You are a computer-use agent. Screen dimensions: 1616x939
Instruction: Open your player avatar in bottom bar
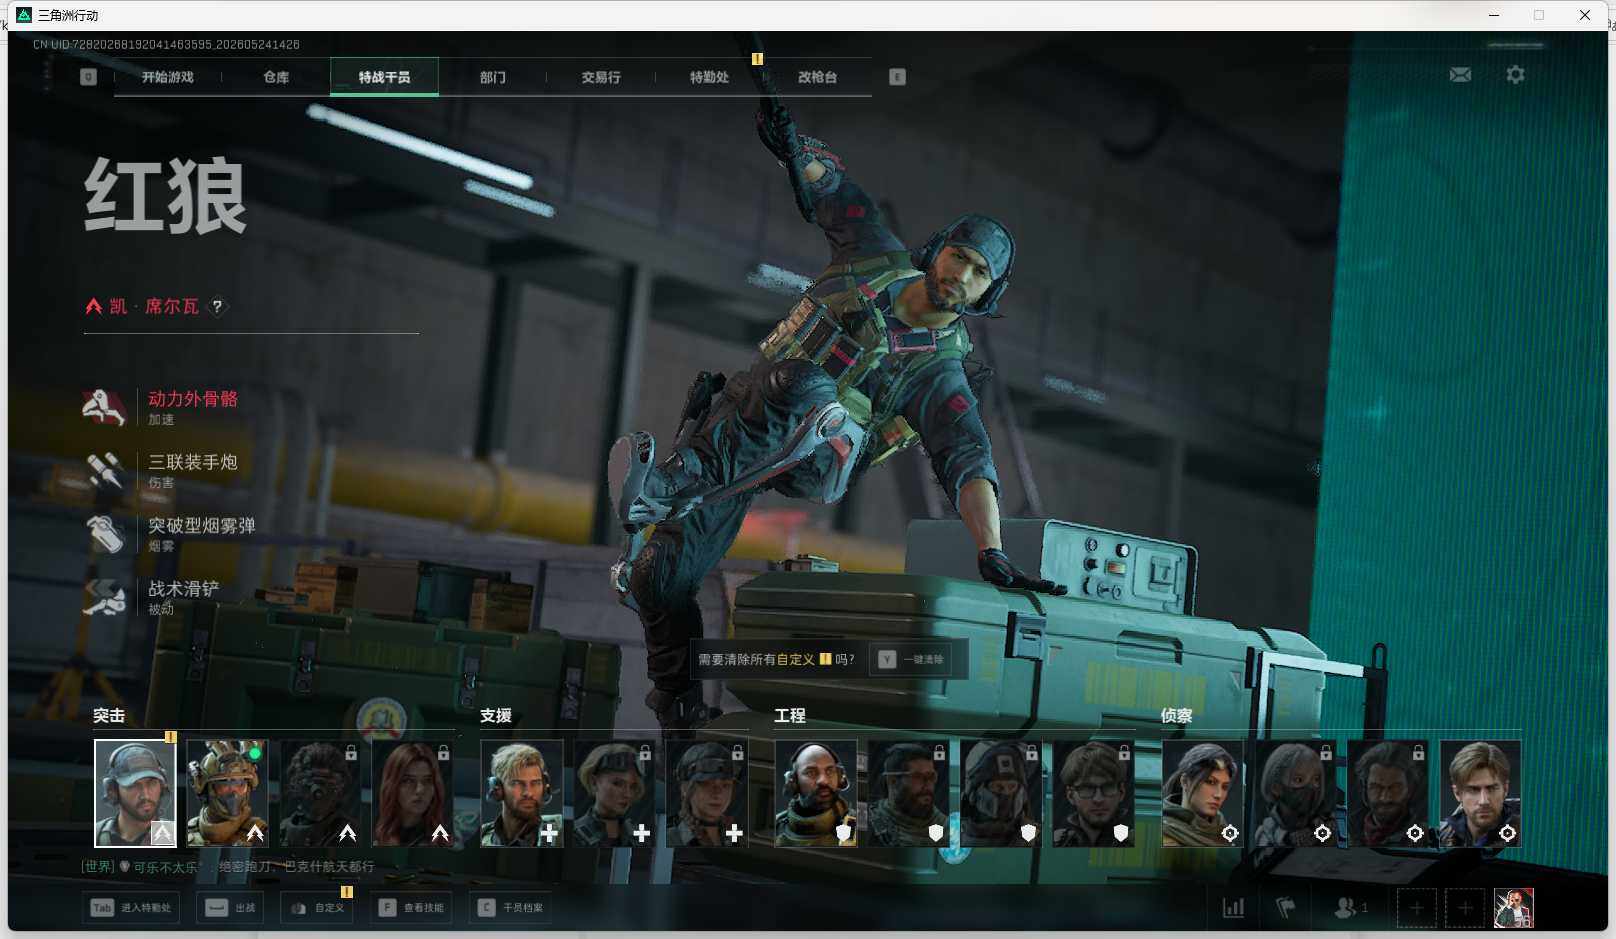(1514, 908)
